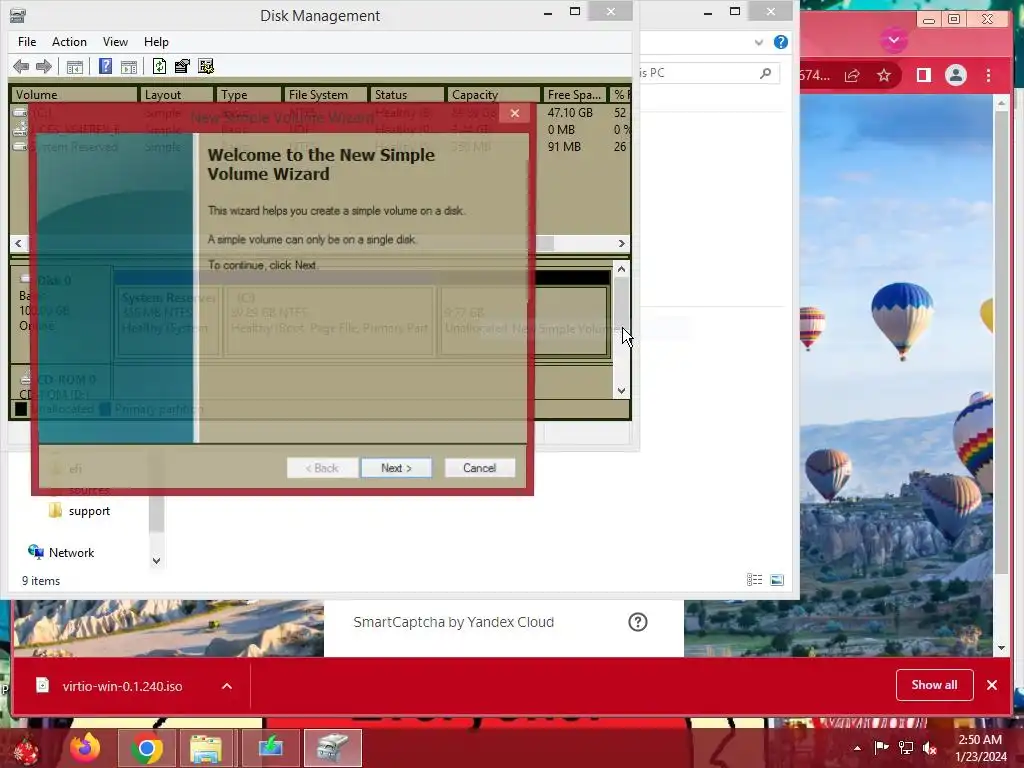
Task: Click the search magnifier in Explorer search box
Action: click(765, 73)
